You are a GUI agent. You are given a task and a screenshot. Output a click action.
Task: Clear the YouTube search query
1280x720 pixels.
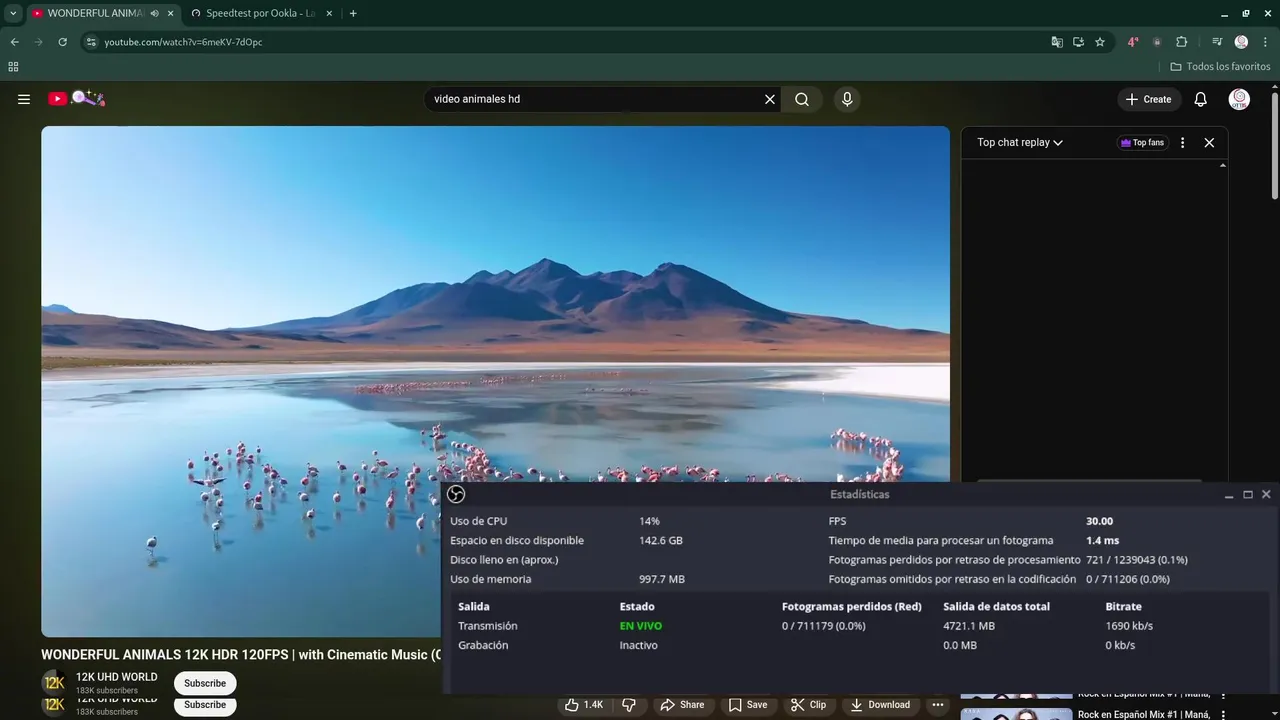point(770,99)
